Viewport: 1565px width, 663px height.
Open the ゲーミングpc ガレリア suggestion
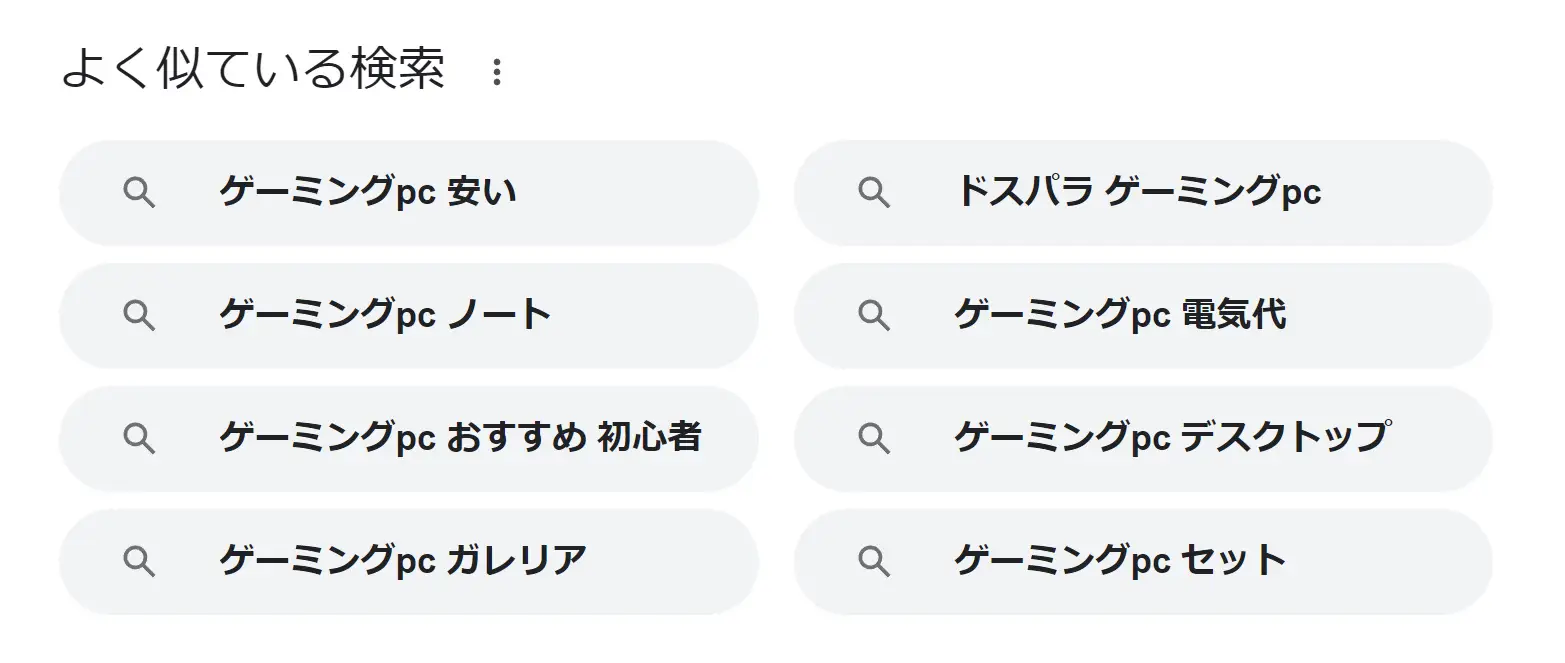pos(409,561)
